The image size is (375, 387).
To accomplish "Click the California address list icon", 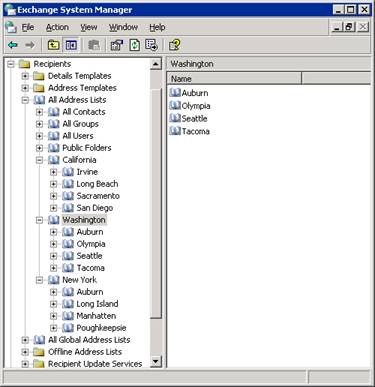I will pyautogui.click(x=53, y=160).
